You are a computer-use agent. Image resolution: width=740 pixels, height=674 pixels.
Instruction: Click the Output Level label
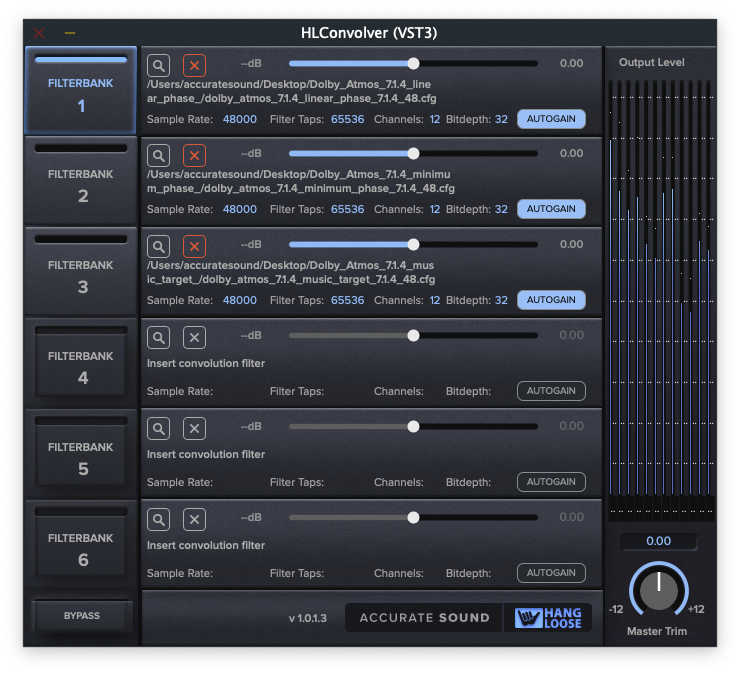(652, 62)
